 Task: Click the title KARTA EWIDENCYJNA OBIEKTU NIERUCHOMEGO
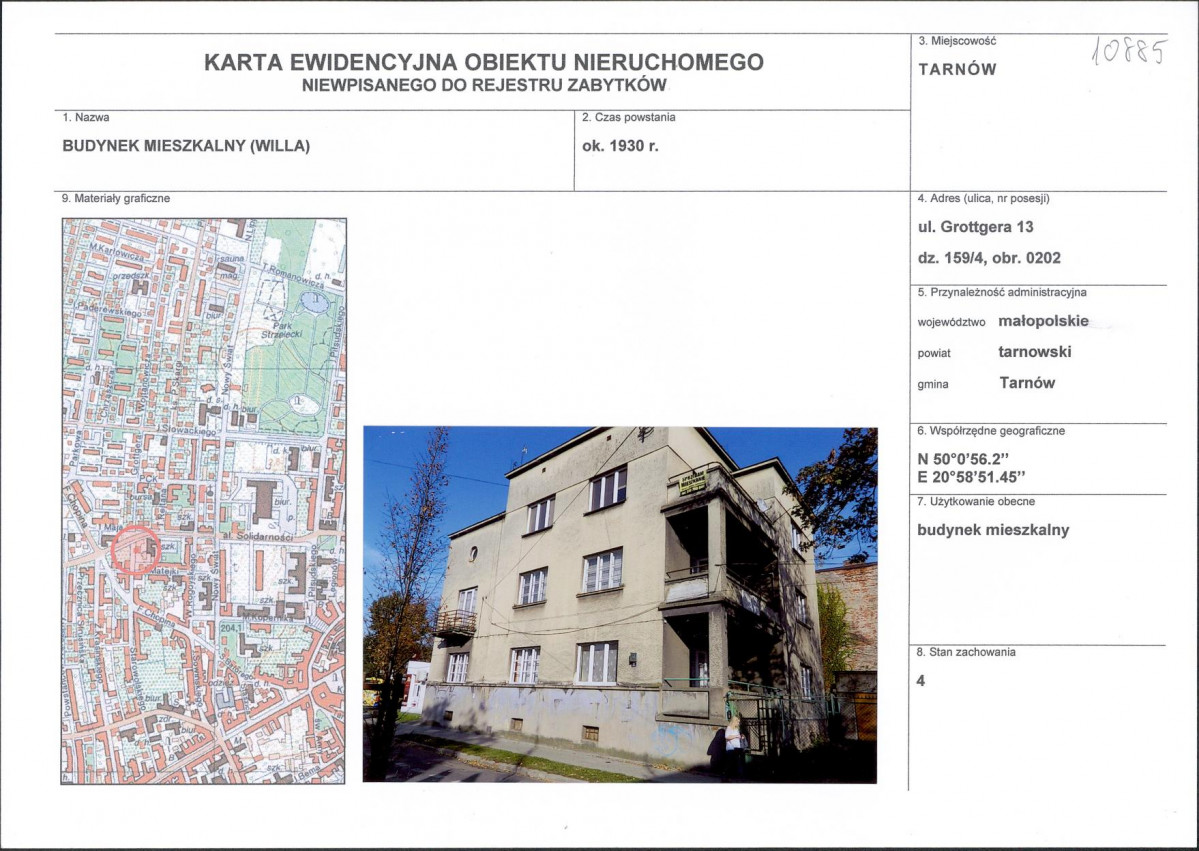pos(485,62)
